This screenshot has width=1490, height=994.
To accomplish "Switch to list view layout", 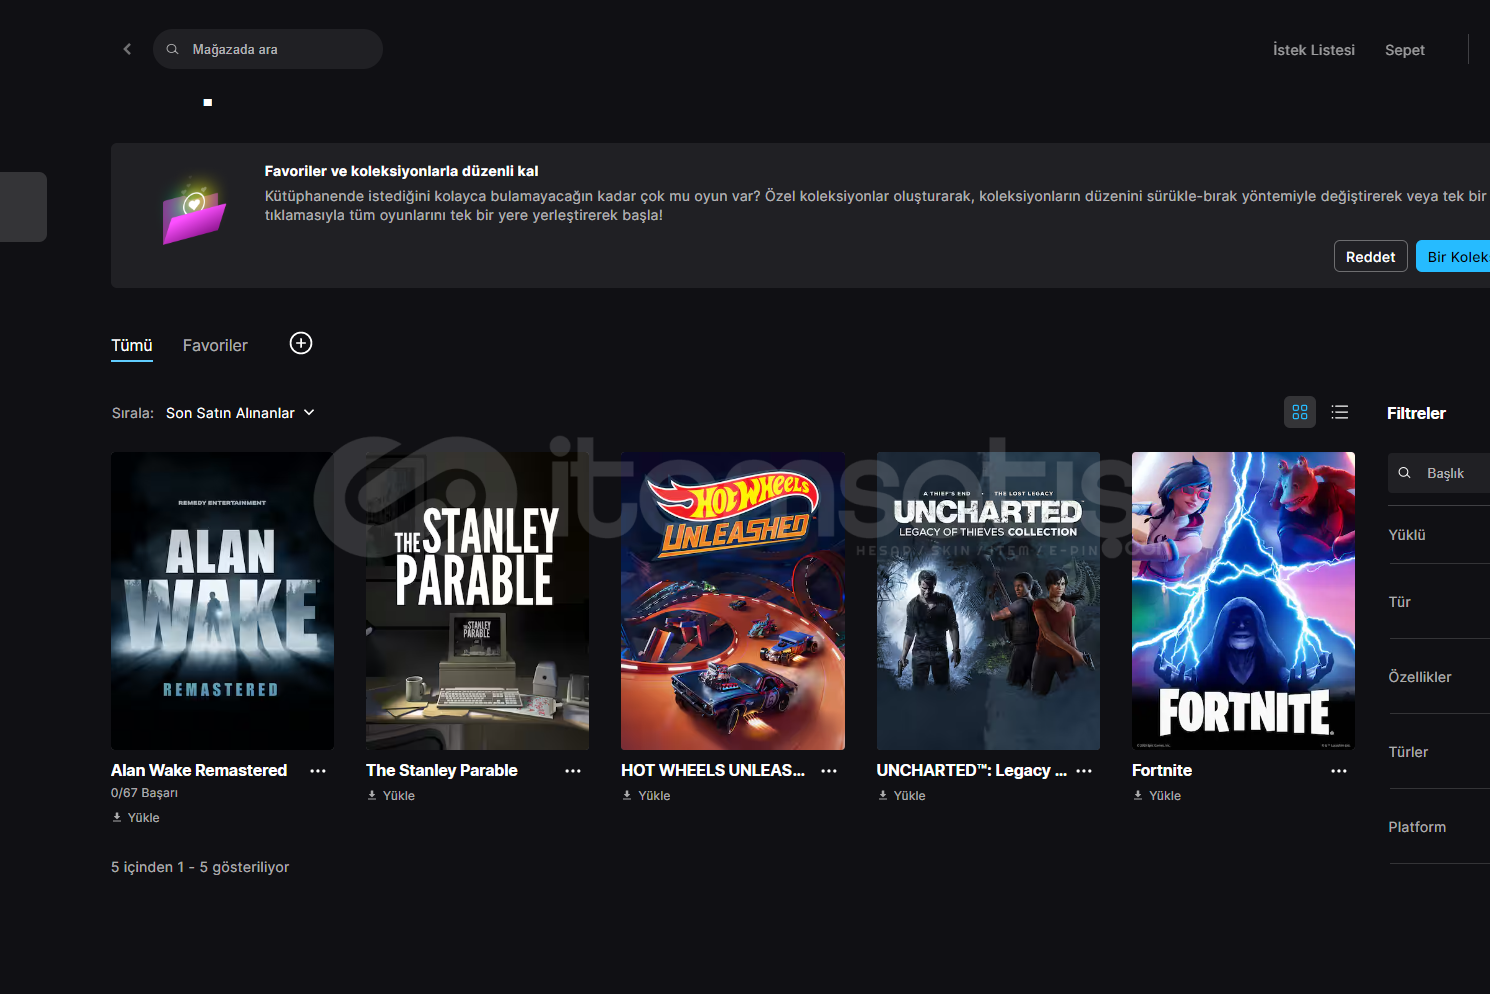I will click(x=1340, y=412).
